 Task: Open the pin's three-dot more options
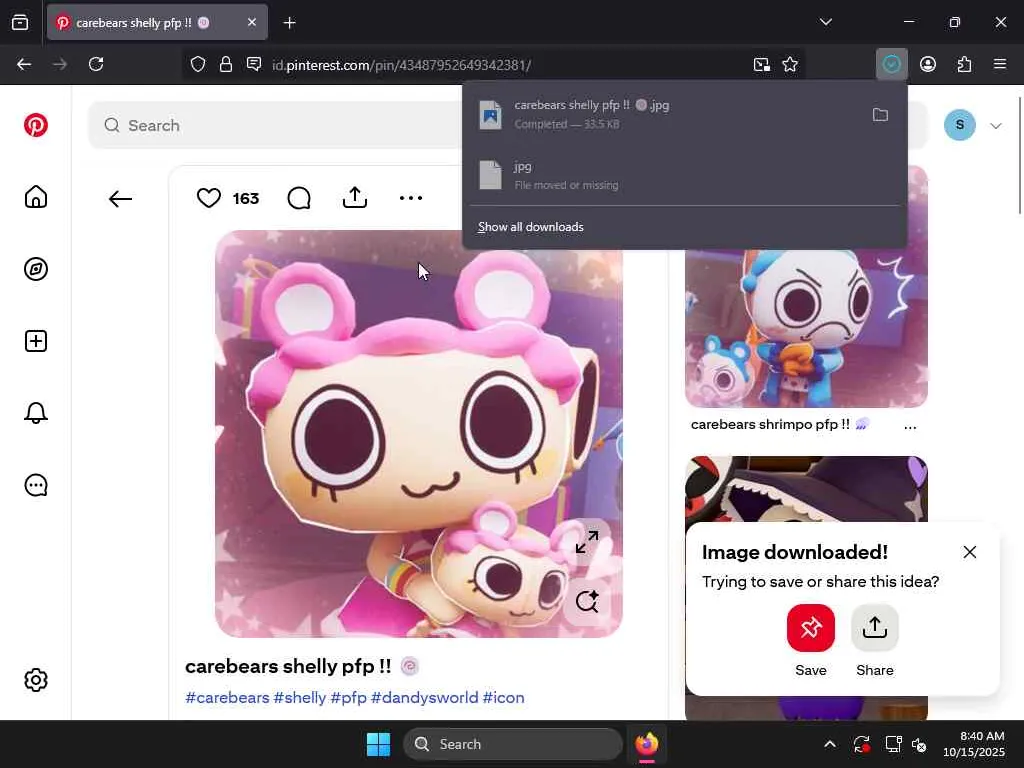tap(411, 198)
